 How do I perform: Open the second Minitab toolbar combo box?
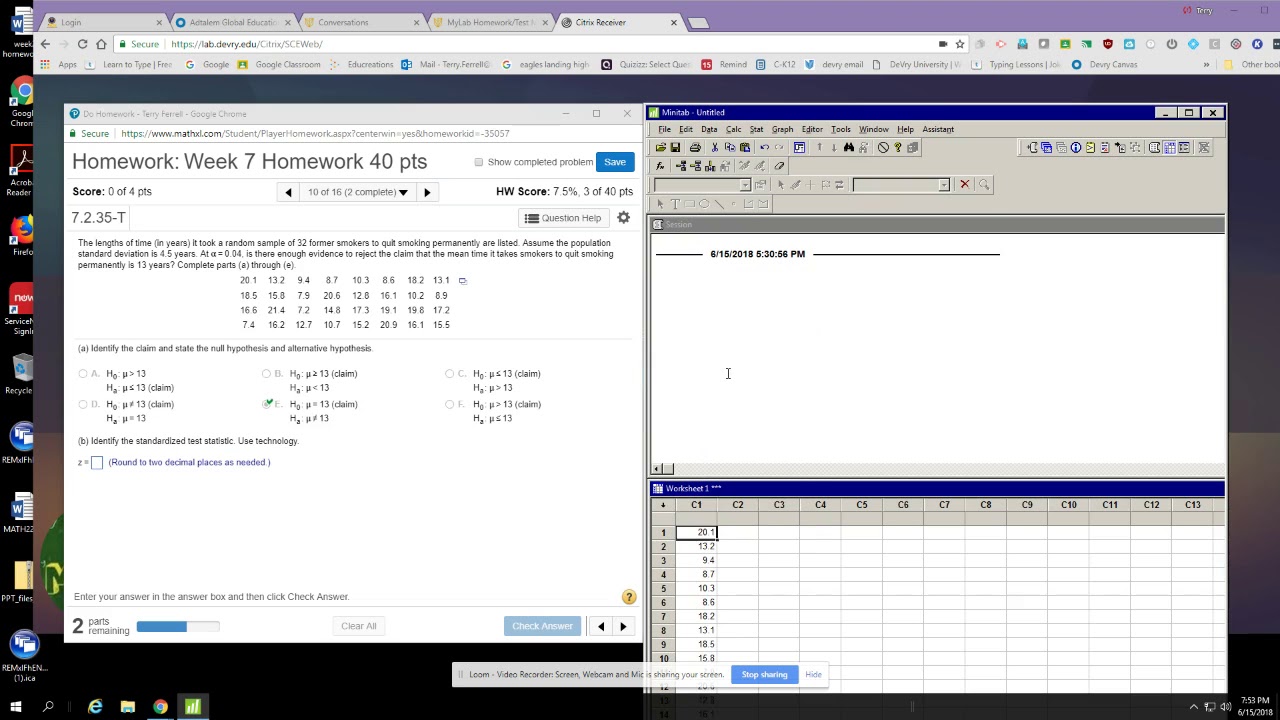[x=900, y=185]
